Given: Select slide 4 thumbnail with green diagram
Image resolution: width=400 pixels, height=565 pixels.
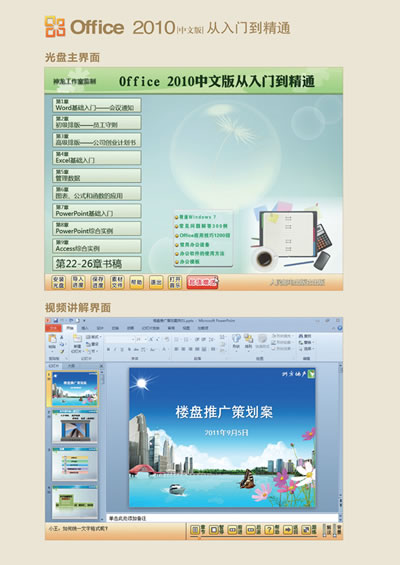Looking at the screenshot, I should click(x=75, y=502).
